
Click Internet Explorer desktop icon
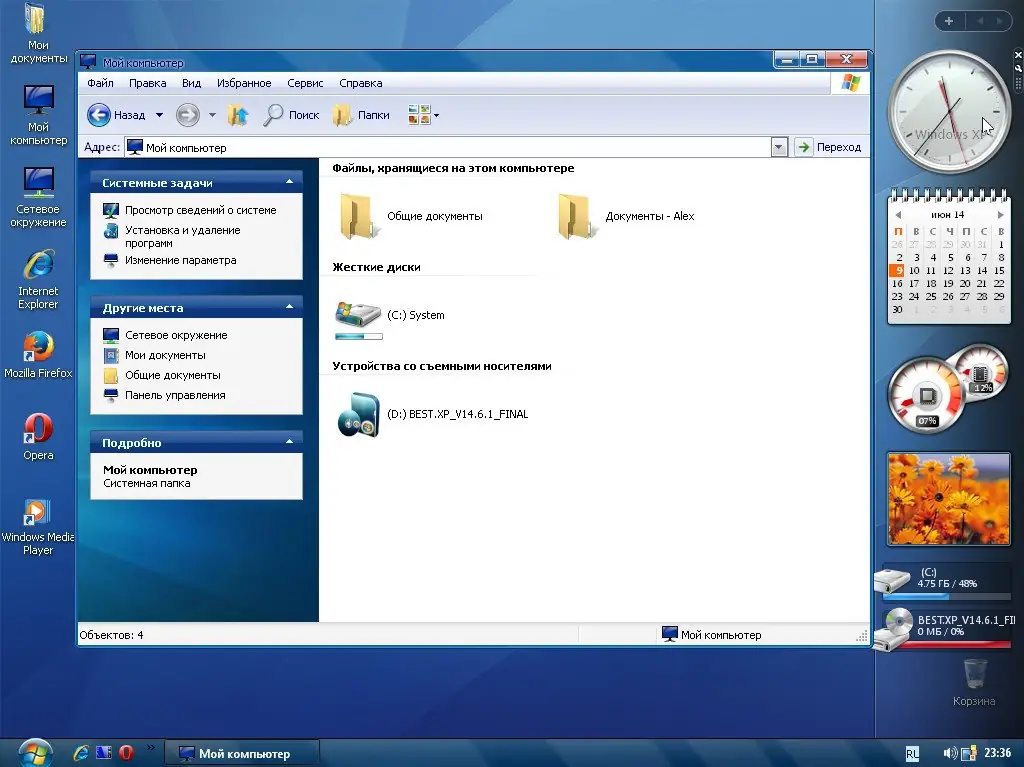[x=38, y=279]
